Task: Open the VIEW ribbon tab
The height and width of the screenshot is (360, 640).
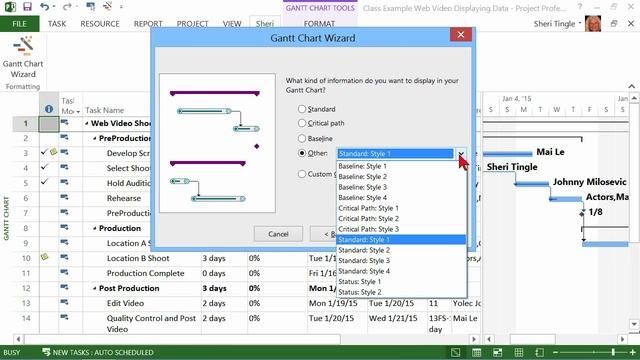Action: coord(232,24)
